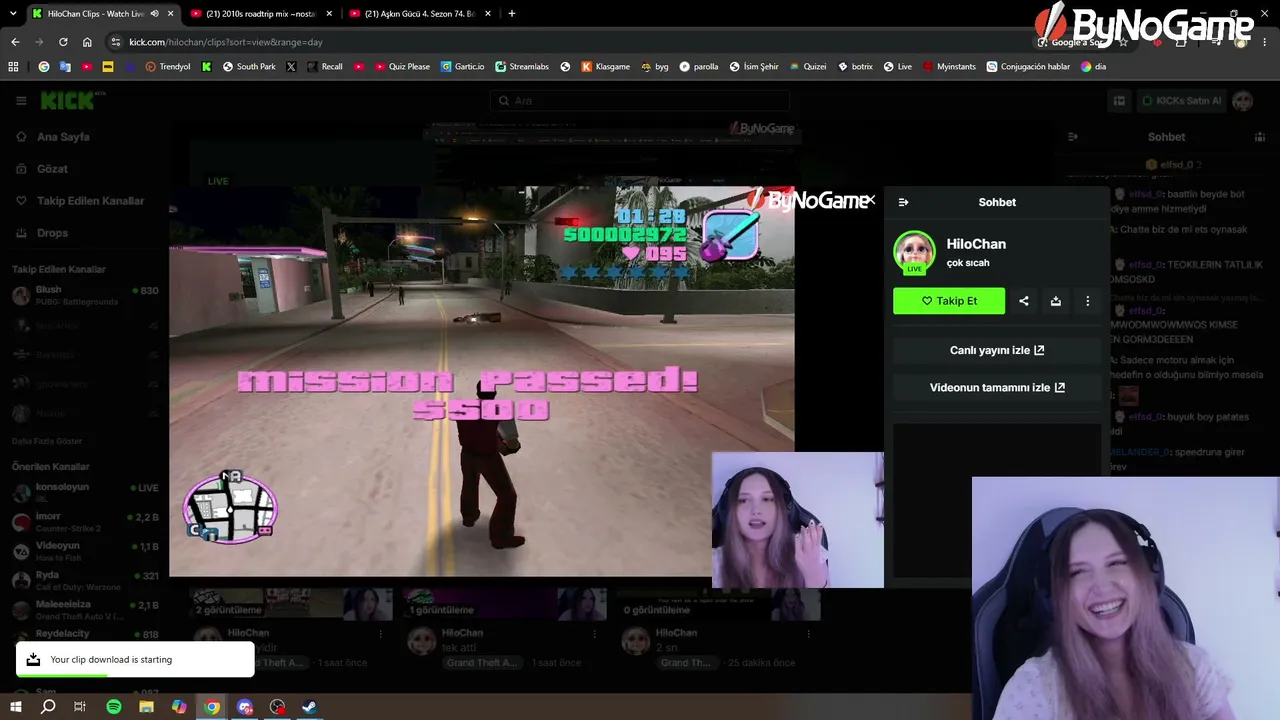
Task: Close the clip viewer with the X
Action: (870, 200)
